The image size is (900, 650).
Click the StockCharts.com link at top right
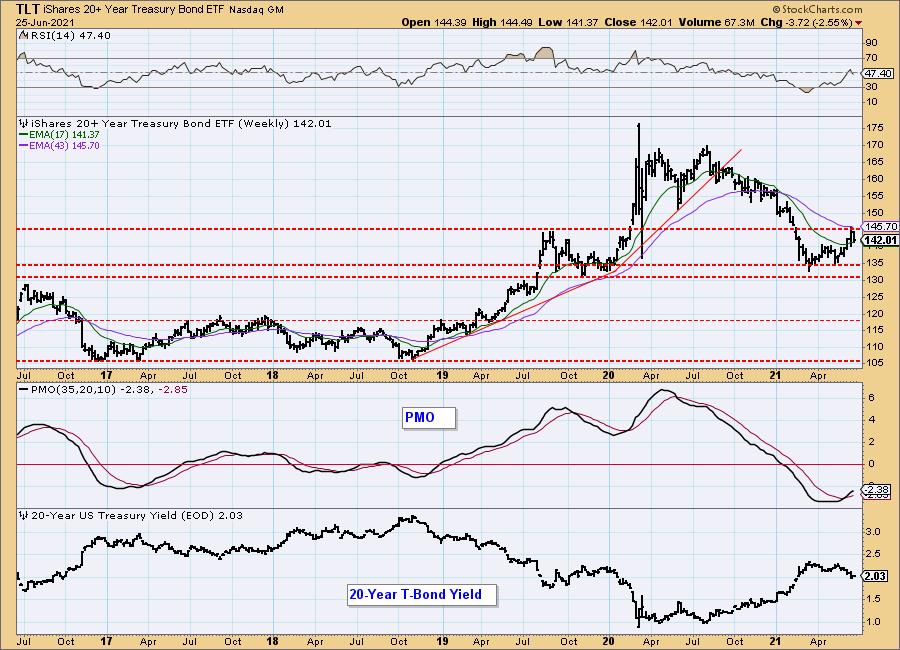pos(817,9)
